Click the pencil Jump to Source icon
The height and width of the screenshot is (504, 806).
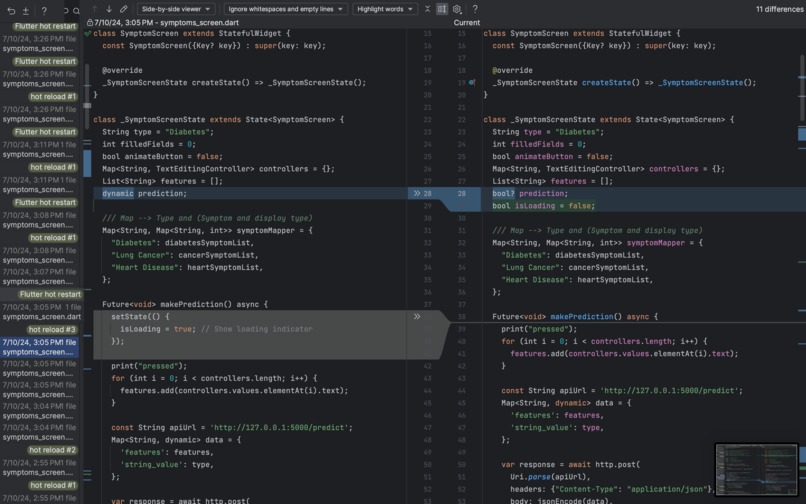(124, 9)
